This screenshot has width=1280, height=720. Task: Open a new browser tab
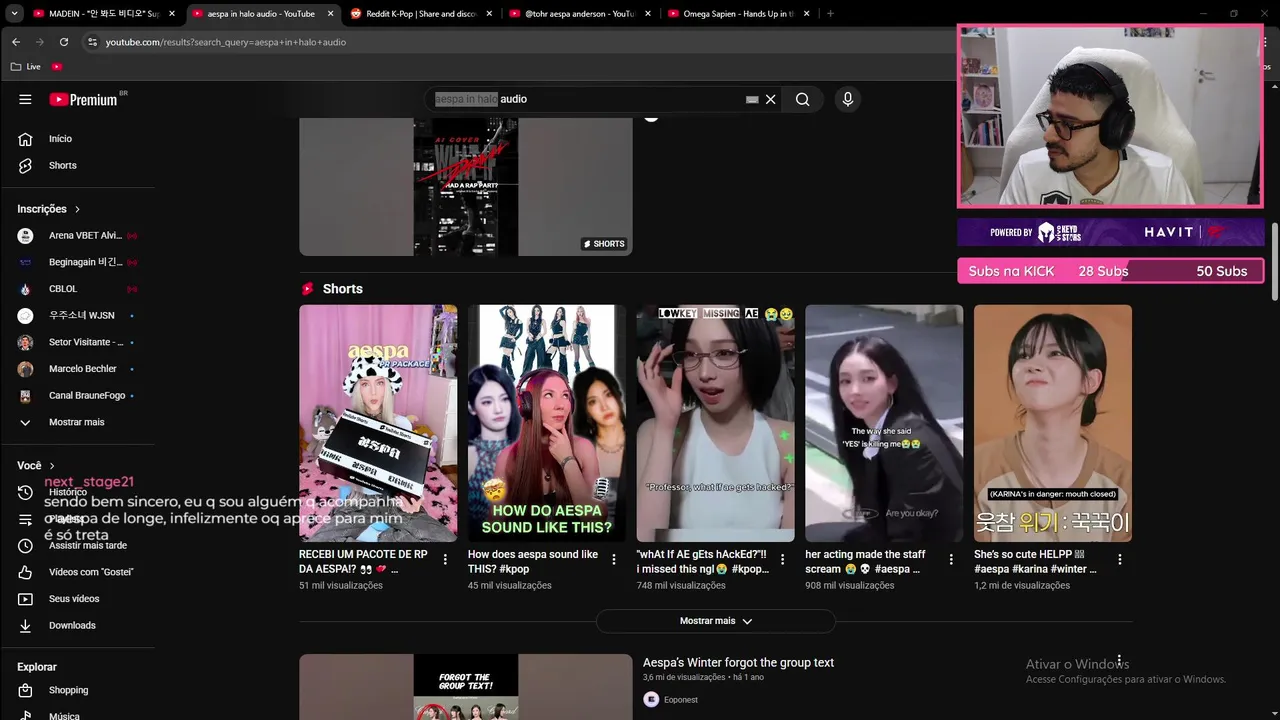pyautogui.click(x=830, y=14)
